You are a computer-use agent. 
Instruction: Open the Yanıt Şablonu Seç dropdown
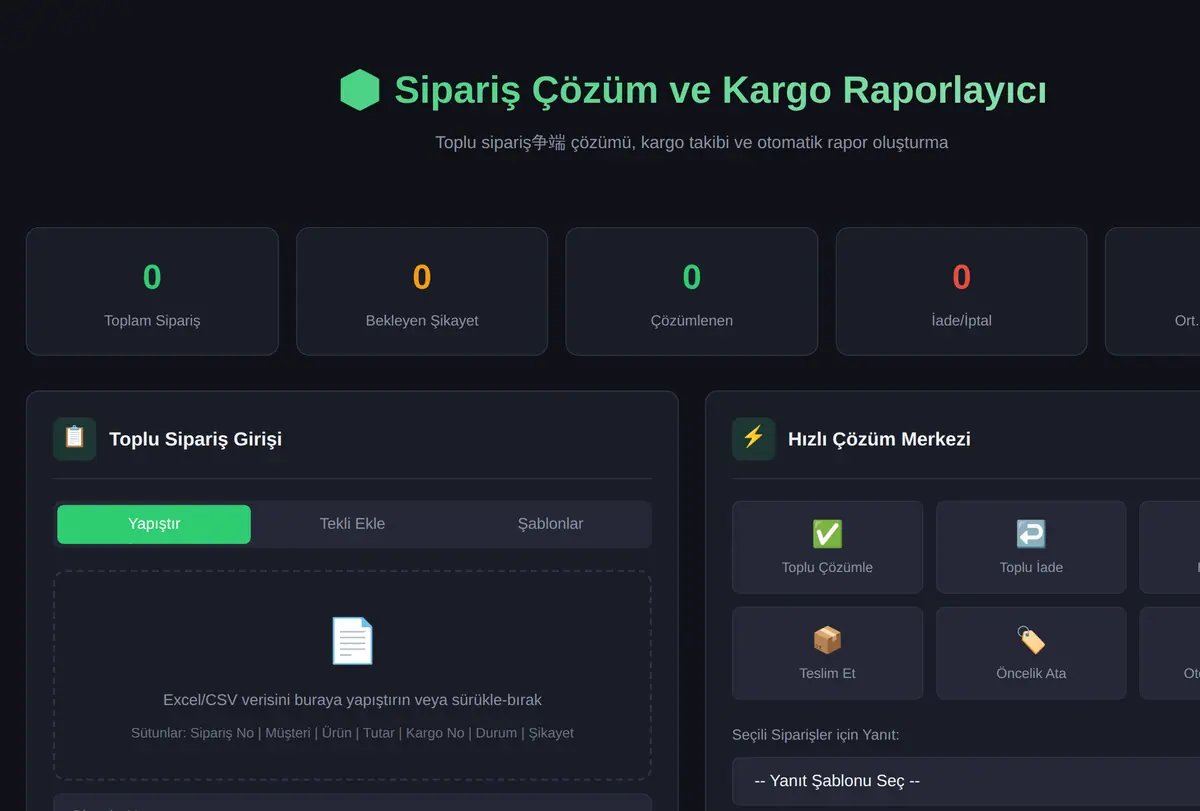coord(966,781)
